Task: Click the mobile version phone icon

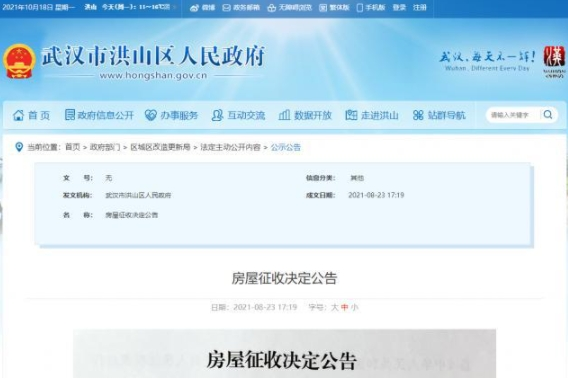Action: 360,8
